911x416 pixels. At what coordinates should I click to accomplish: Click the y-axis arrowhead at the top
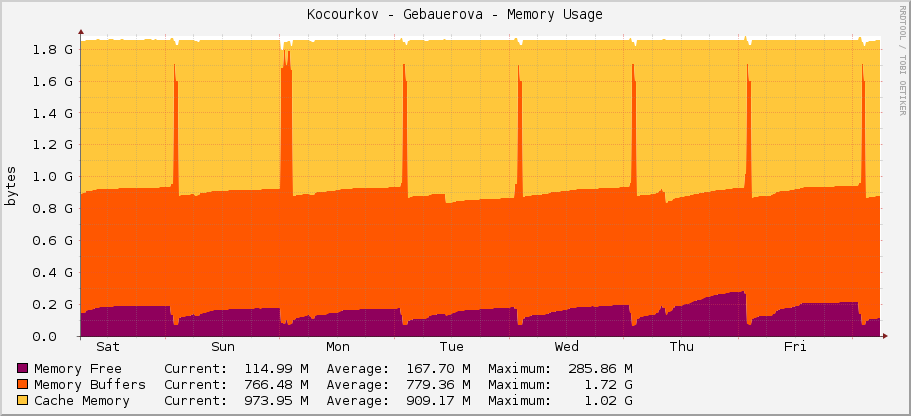tap(81, 33)
